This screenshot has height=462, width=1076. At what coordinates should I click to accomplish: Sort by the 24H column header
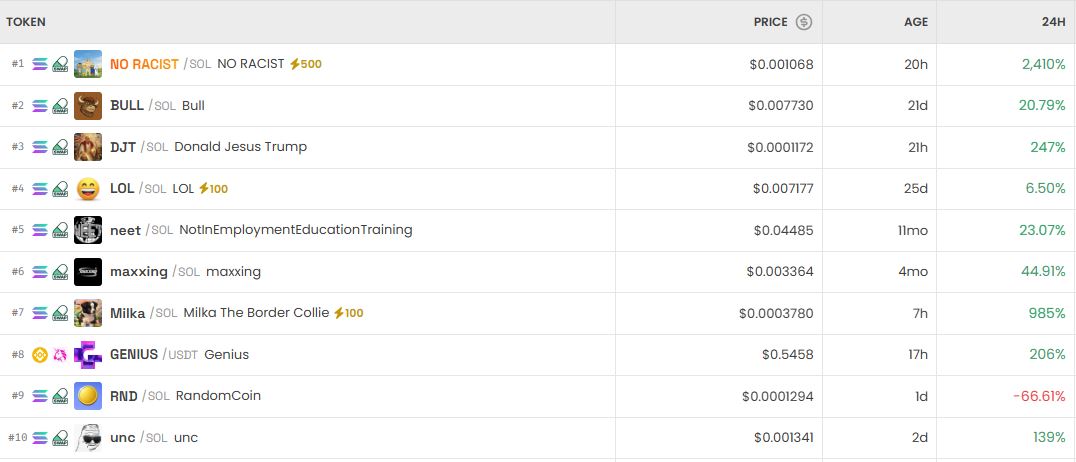(x=1052, y=22)
